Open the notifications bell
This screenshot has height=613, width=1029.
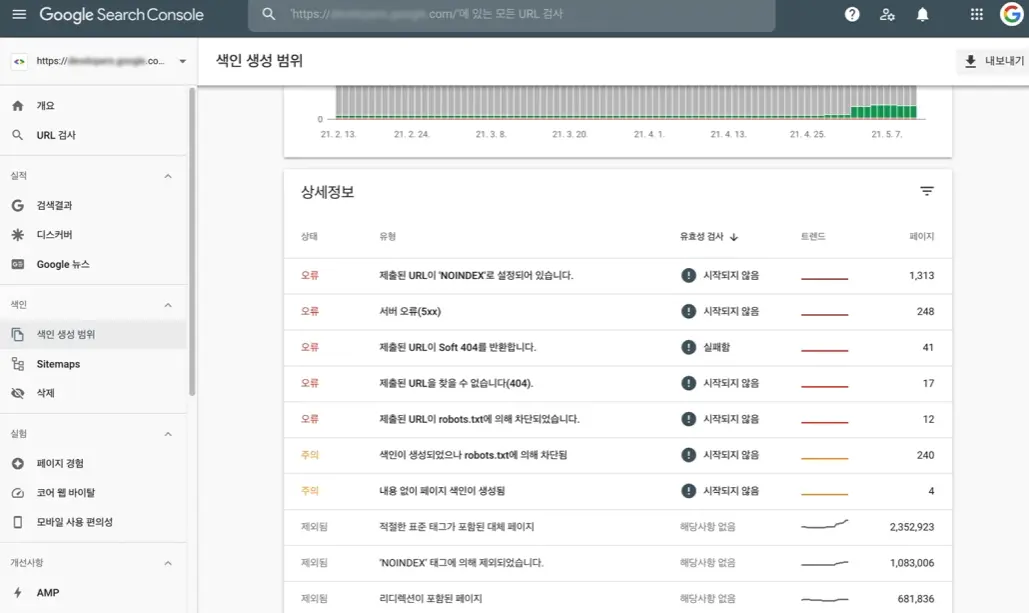(x=921, y=14)
